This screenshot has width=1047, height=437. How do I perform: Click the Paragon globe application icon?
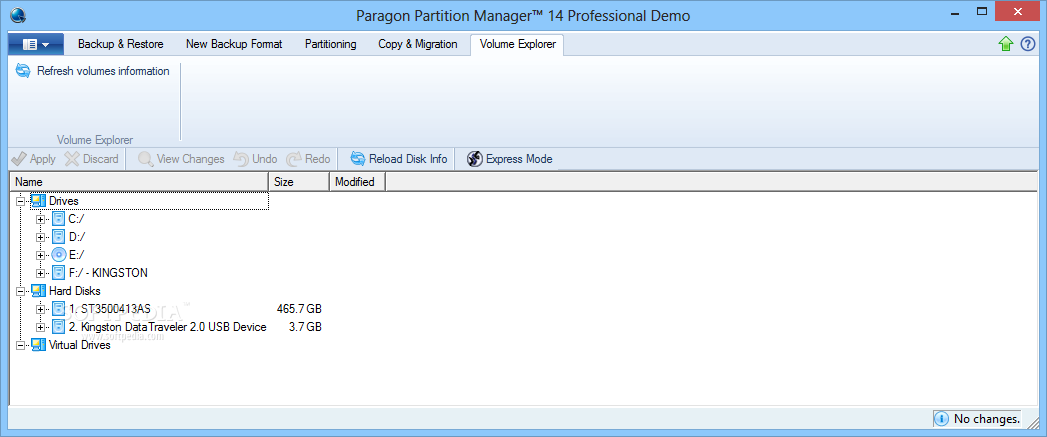click(x=19, y=15)
